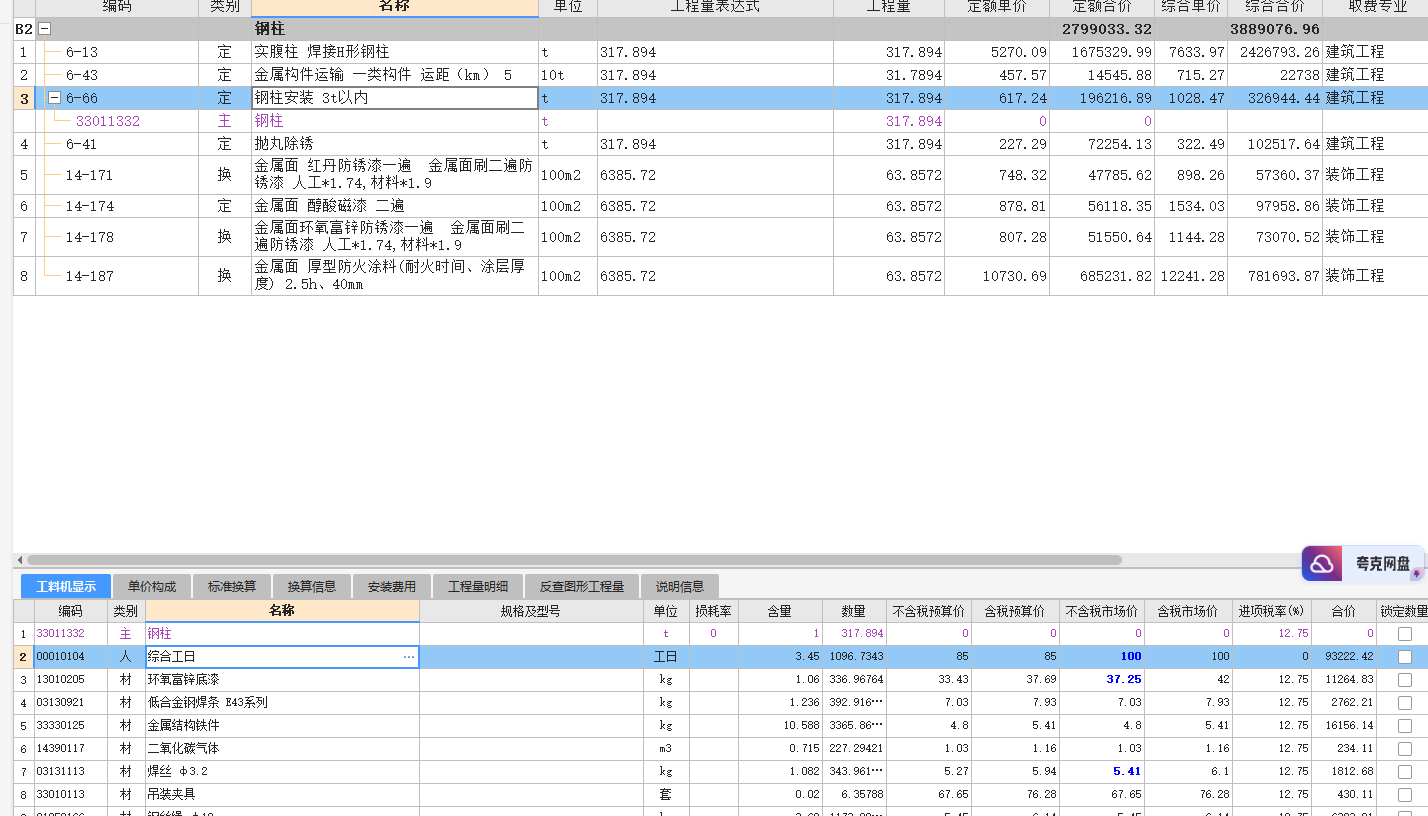Toggle lock quantity checkbox for 钢柱 material row
This screenshot has height=816, width=1428.
(1405, 634)
